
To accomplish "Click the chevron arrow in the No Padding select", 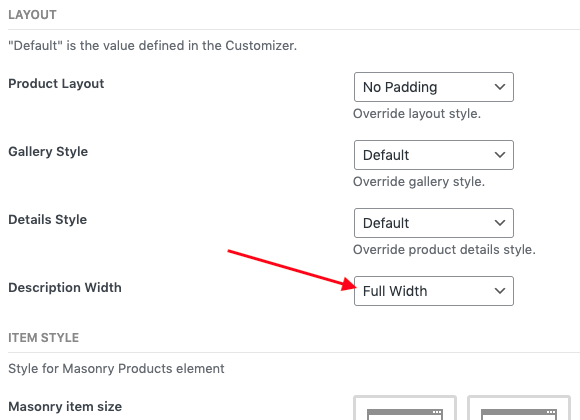I will click(500, 87).
